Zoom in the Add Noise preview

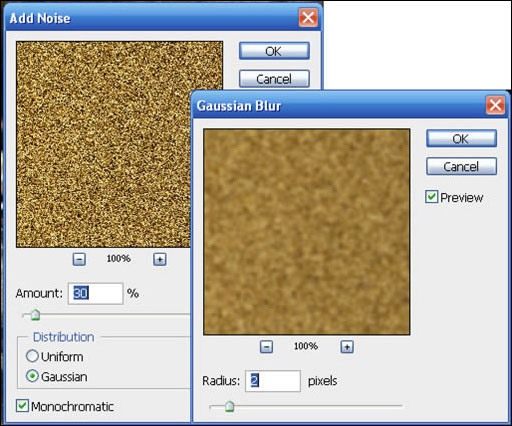pyautogui.click(x=160, y=259)
